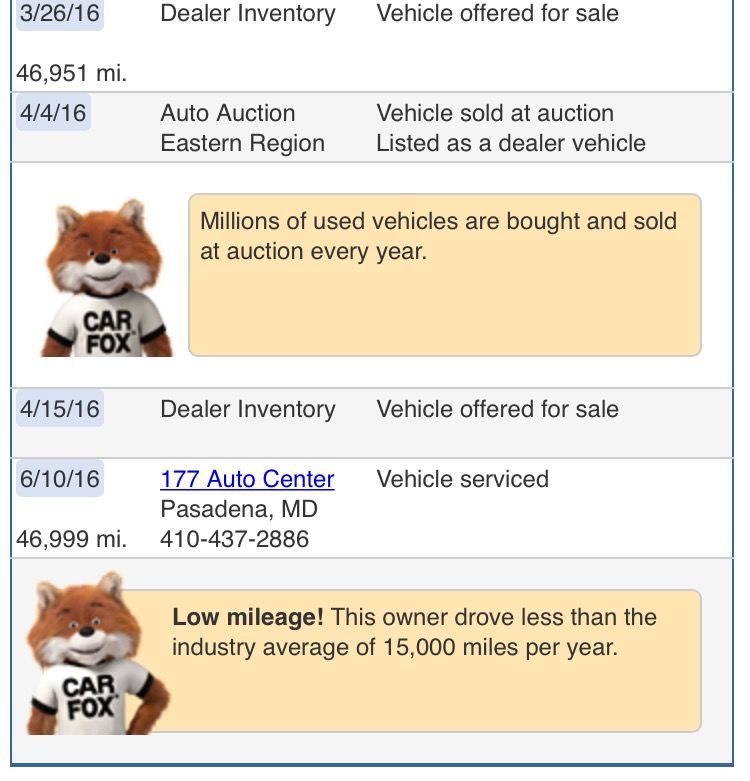Click the 'Millions of used vehicles' tip box
The image size is (750, 781).
(x=445, y=275)
